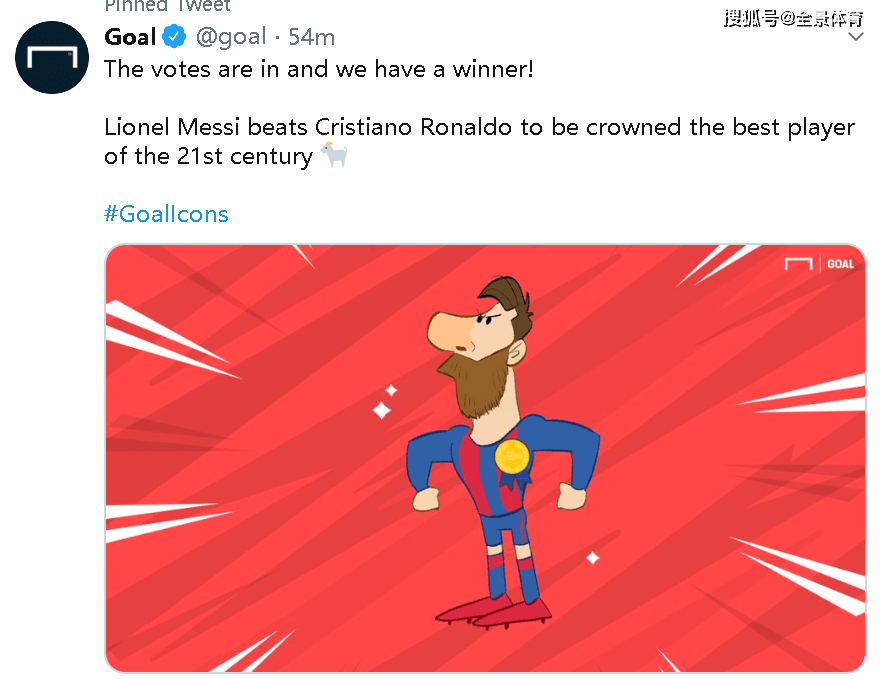This screenshot has width=882, height=679.
Task: Open the #GoalIcons hashtag
Action: (166, 214)
